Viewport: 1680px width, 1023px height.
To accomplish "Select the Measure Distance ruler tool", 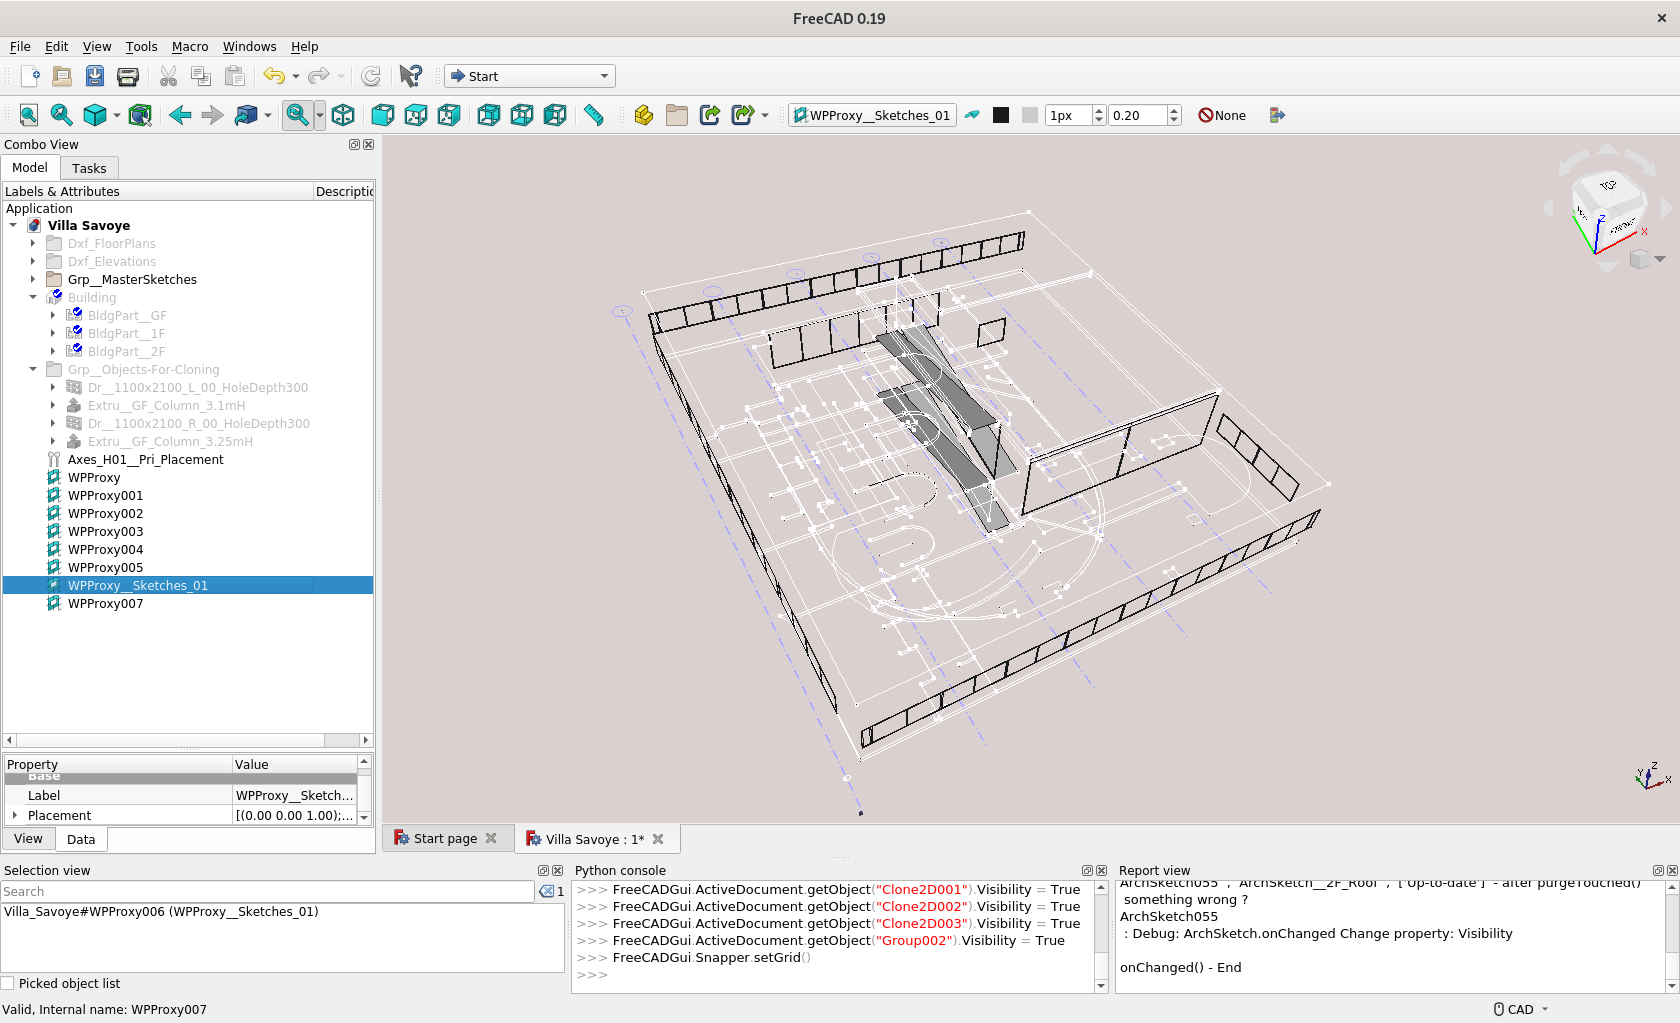I will click(594, 115).
